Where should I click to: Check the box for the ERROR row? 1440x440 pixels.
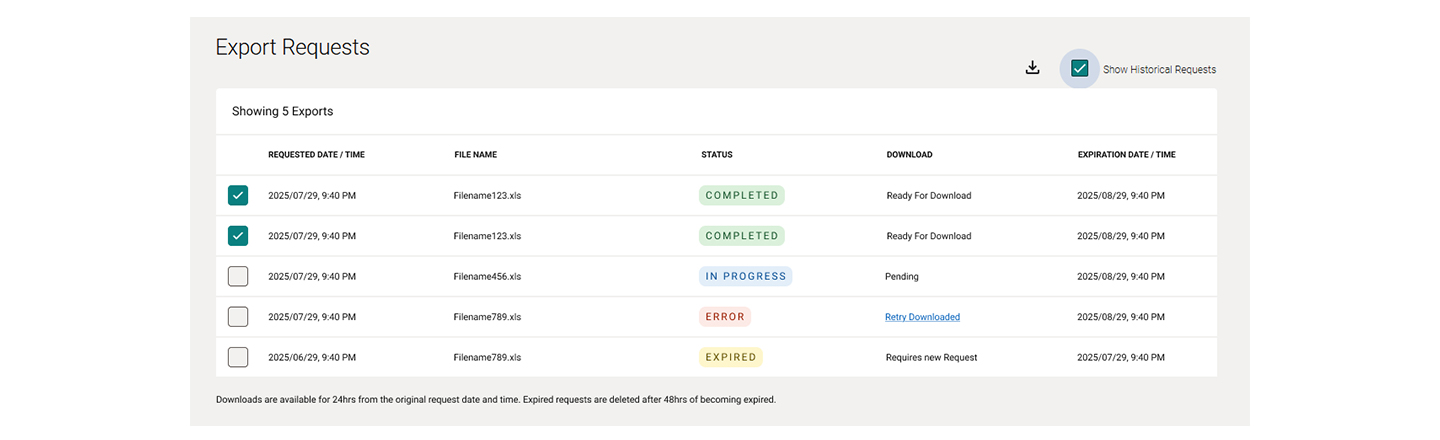coord(238,316)
